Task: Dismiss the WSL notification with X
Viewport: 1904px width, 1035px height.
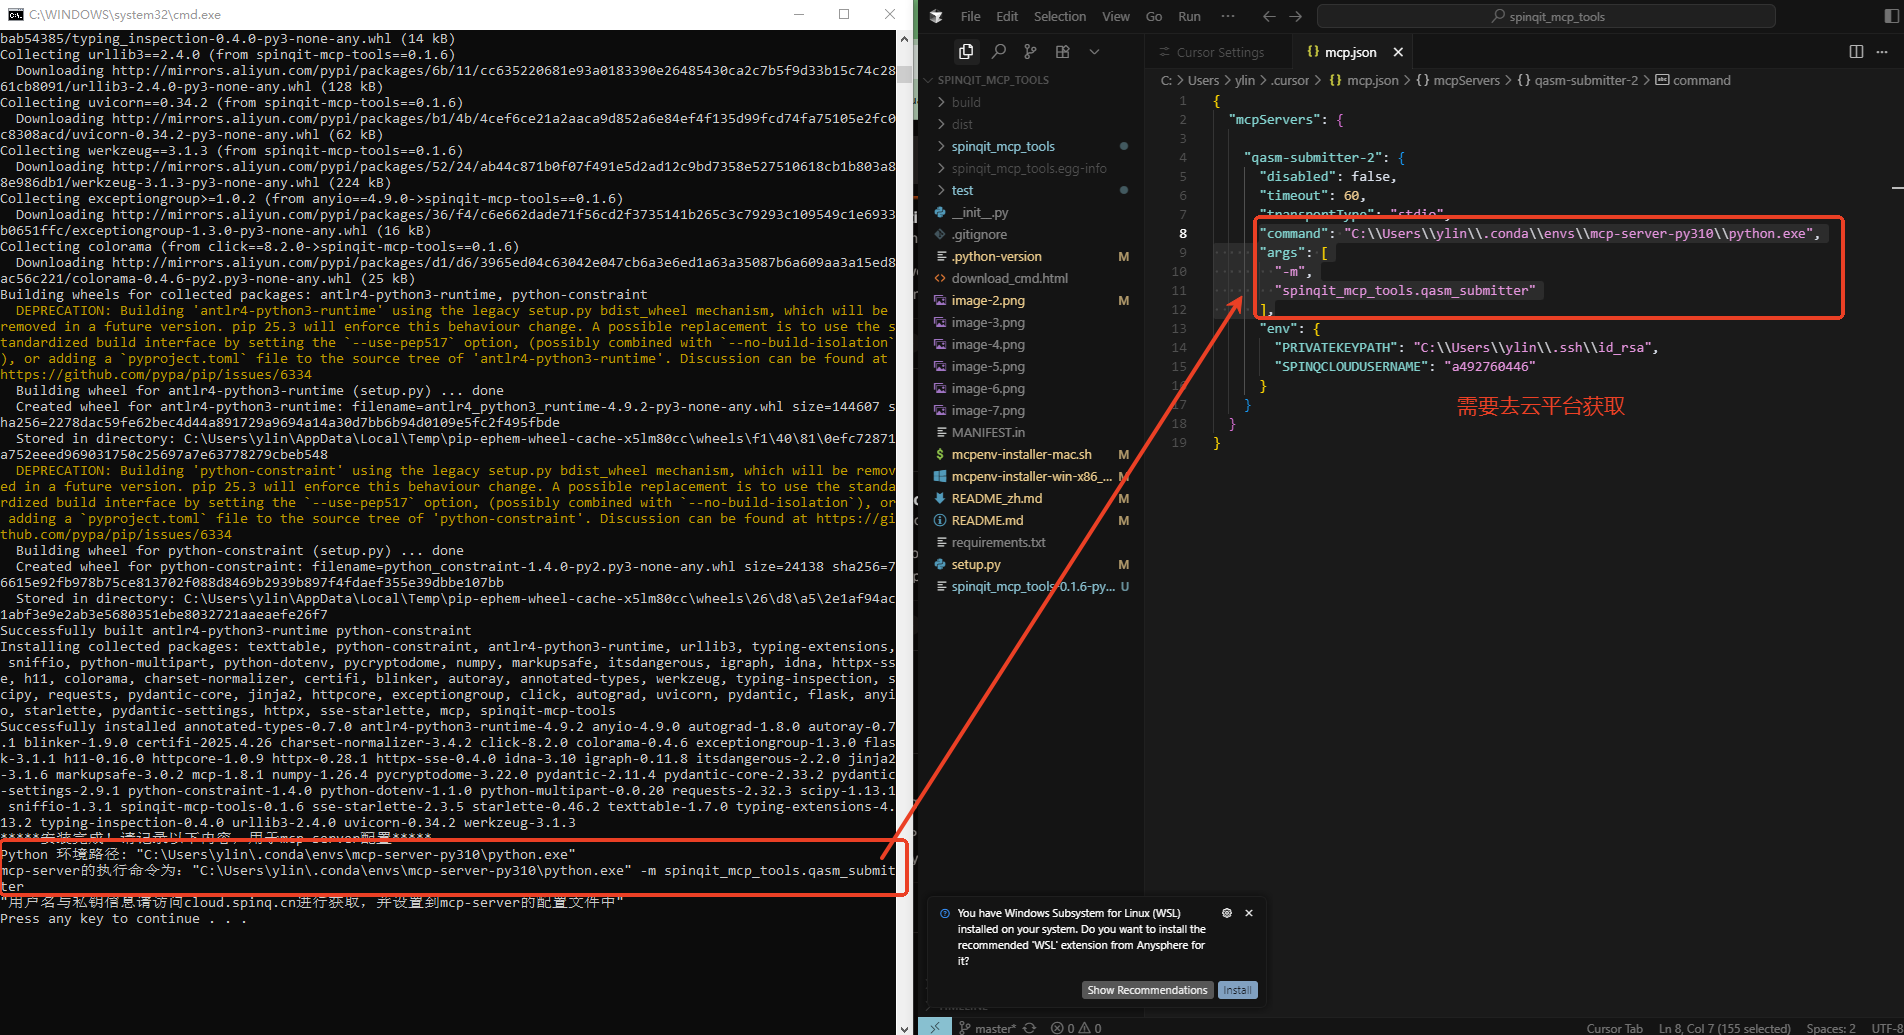Action: [1249, 913]
